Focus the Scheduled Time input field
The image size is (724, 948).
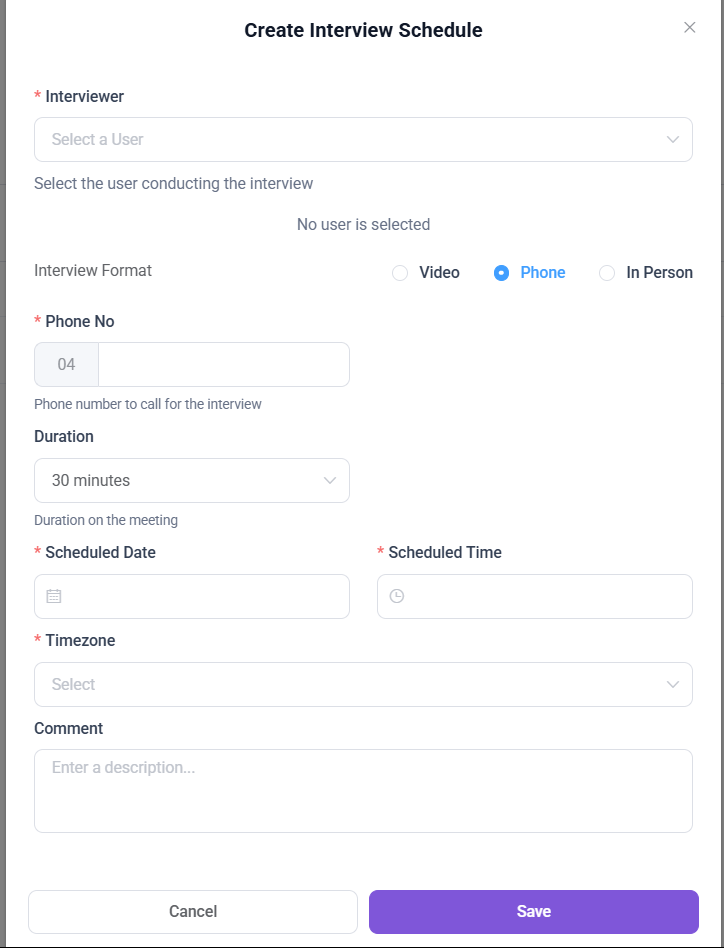(x=545, y=596)
